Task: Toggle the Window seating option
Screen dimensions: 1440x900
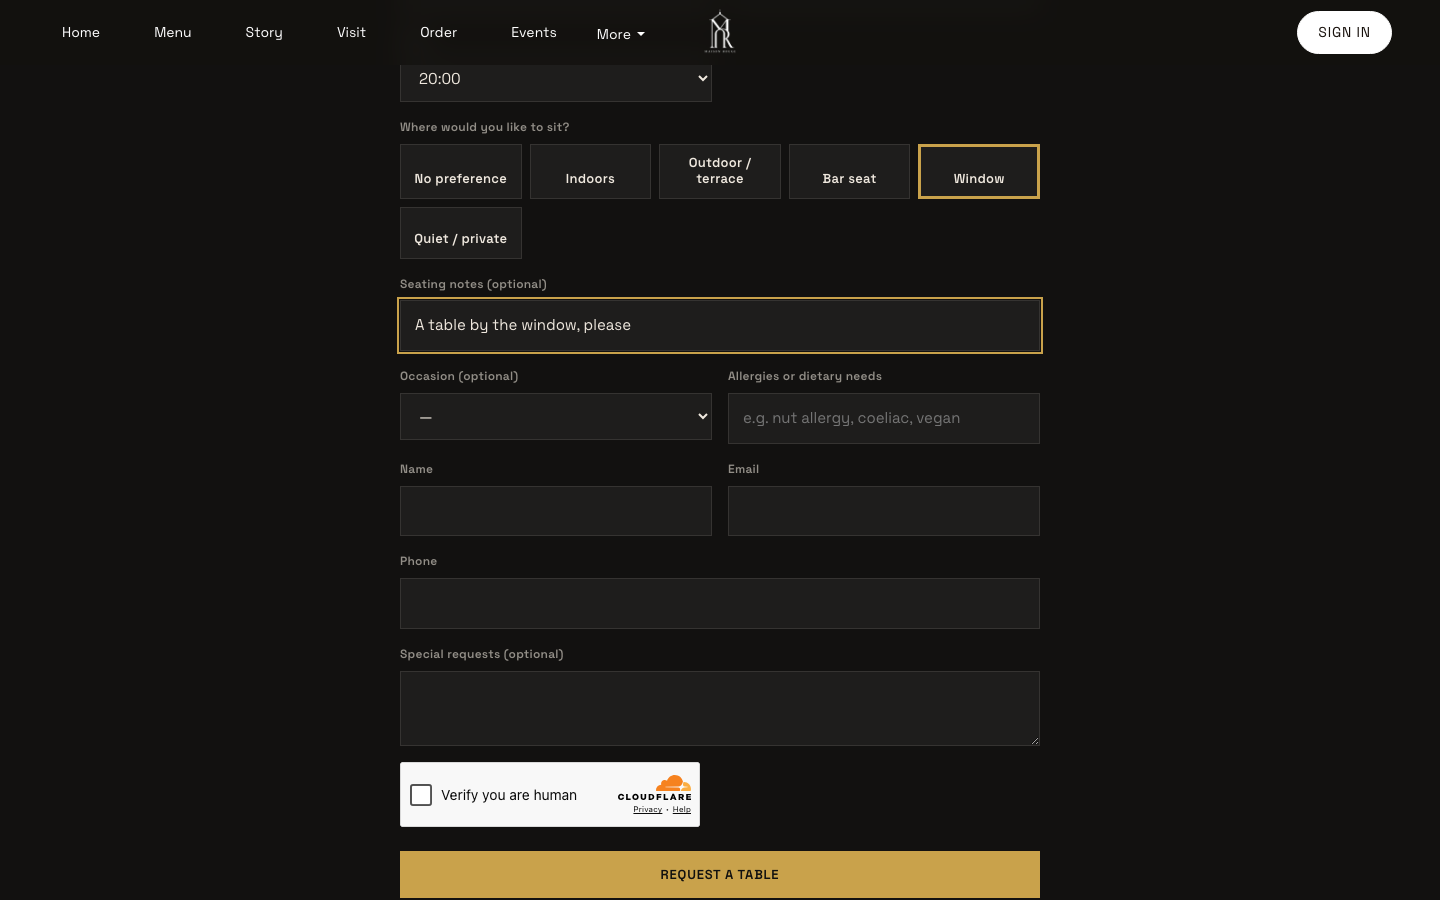Action: tap(979, 172)
